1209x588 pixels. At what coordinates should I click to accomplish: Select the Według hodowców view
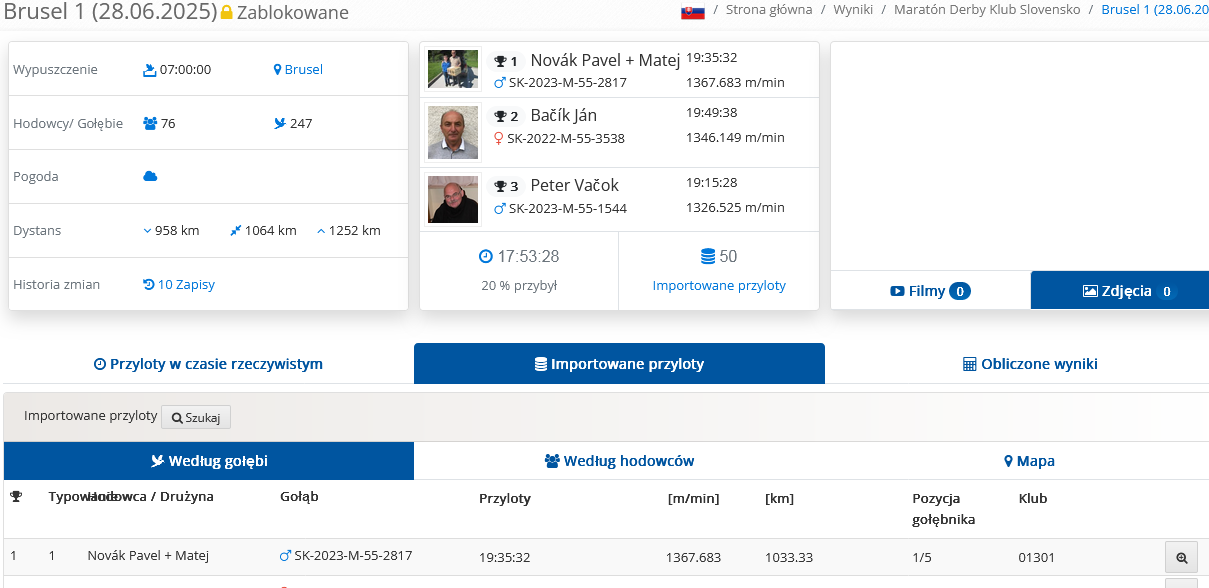[619, 461]
